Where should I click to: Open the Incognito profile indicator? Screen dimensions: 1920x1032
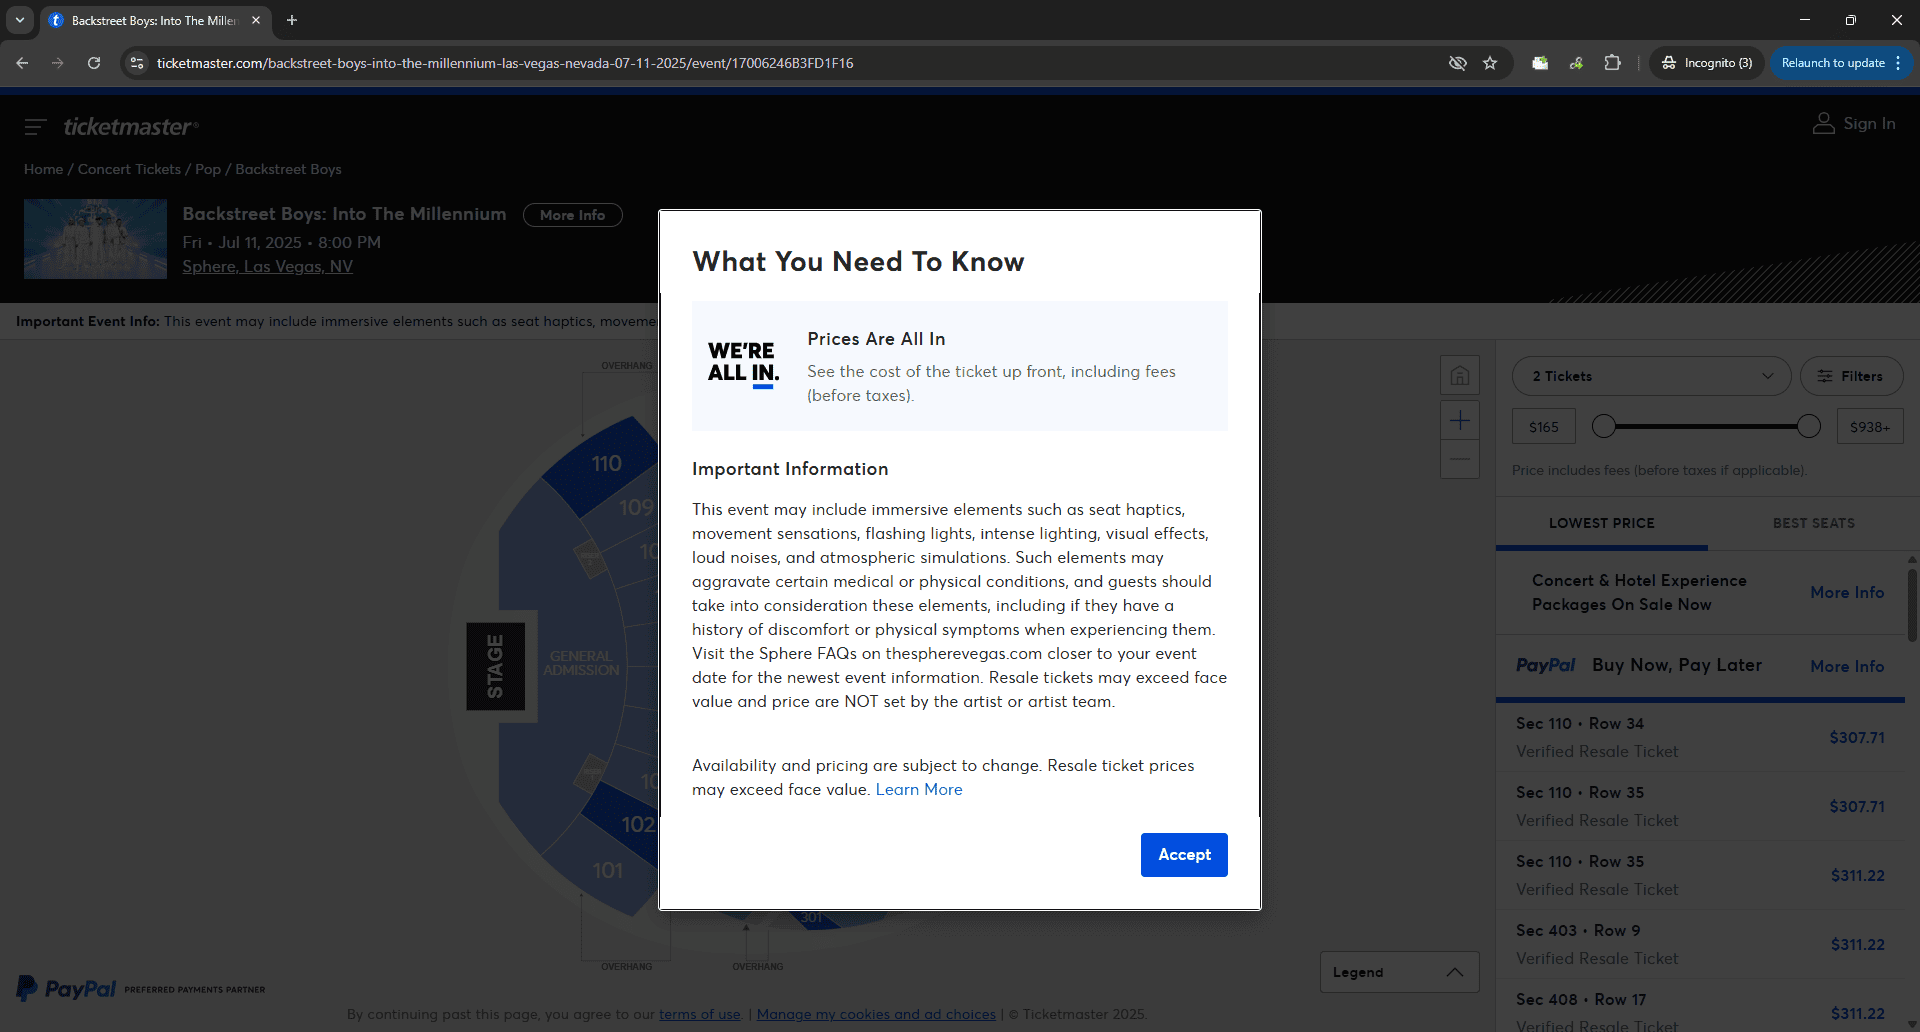[1707, 63]
